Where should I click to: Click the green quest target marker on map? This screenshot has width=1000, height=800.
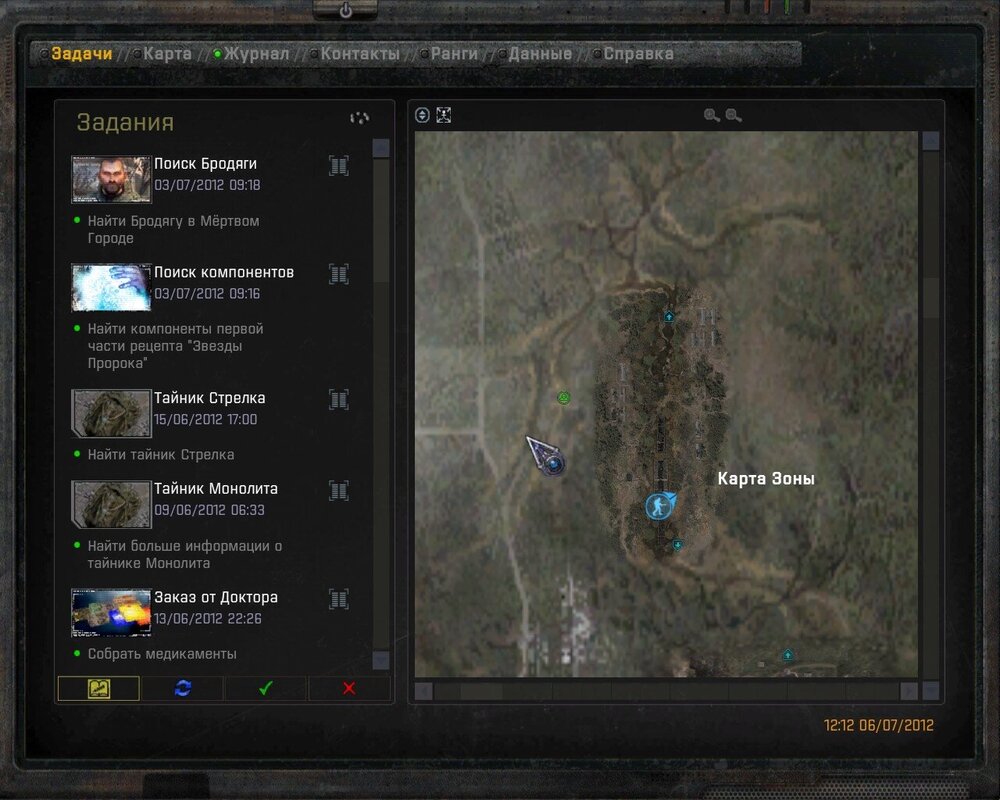click(x=563, y=398)
